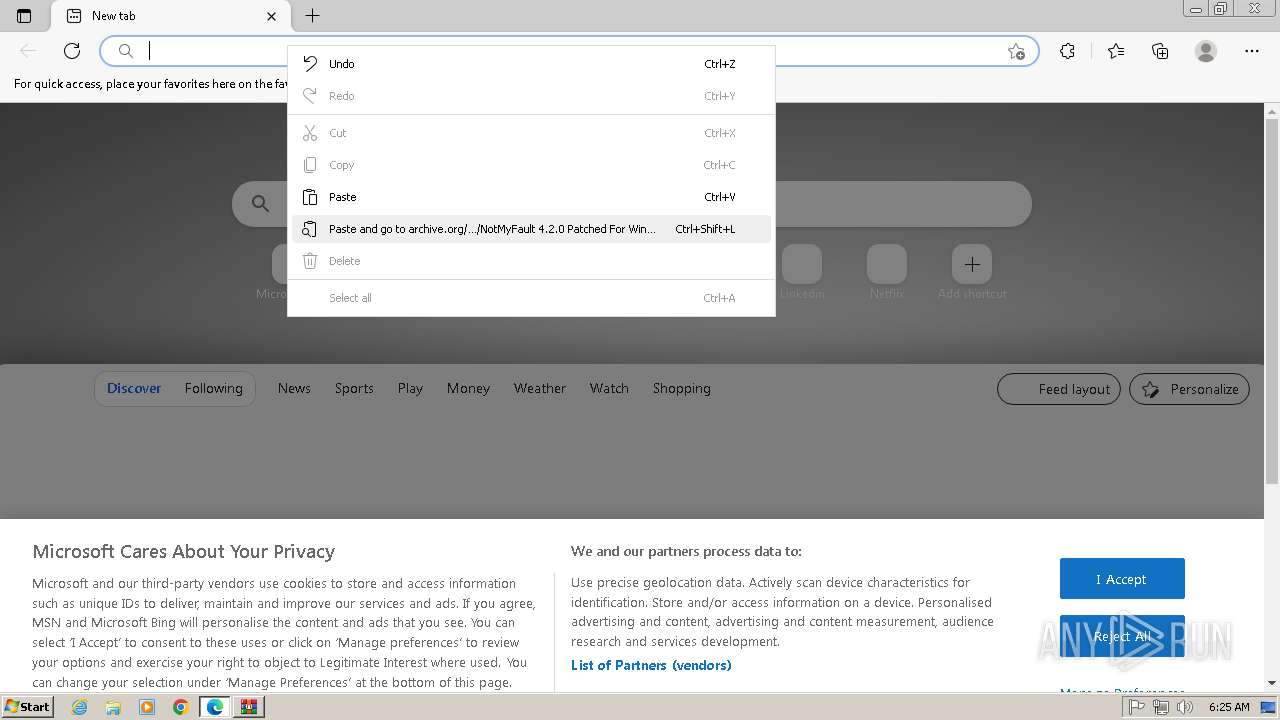Click the vertical page scrollbar
This screenshot has height=720, width=1280.
tap(1272, 300)
